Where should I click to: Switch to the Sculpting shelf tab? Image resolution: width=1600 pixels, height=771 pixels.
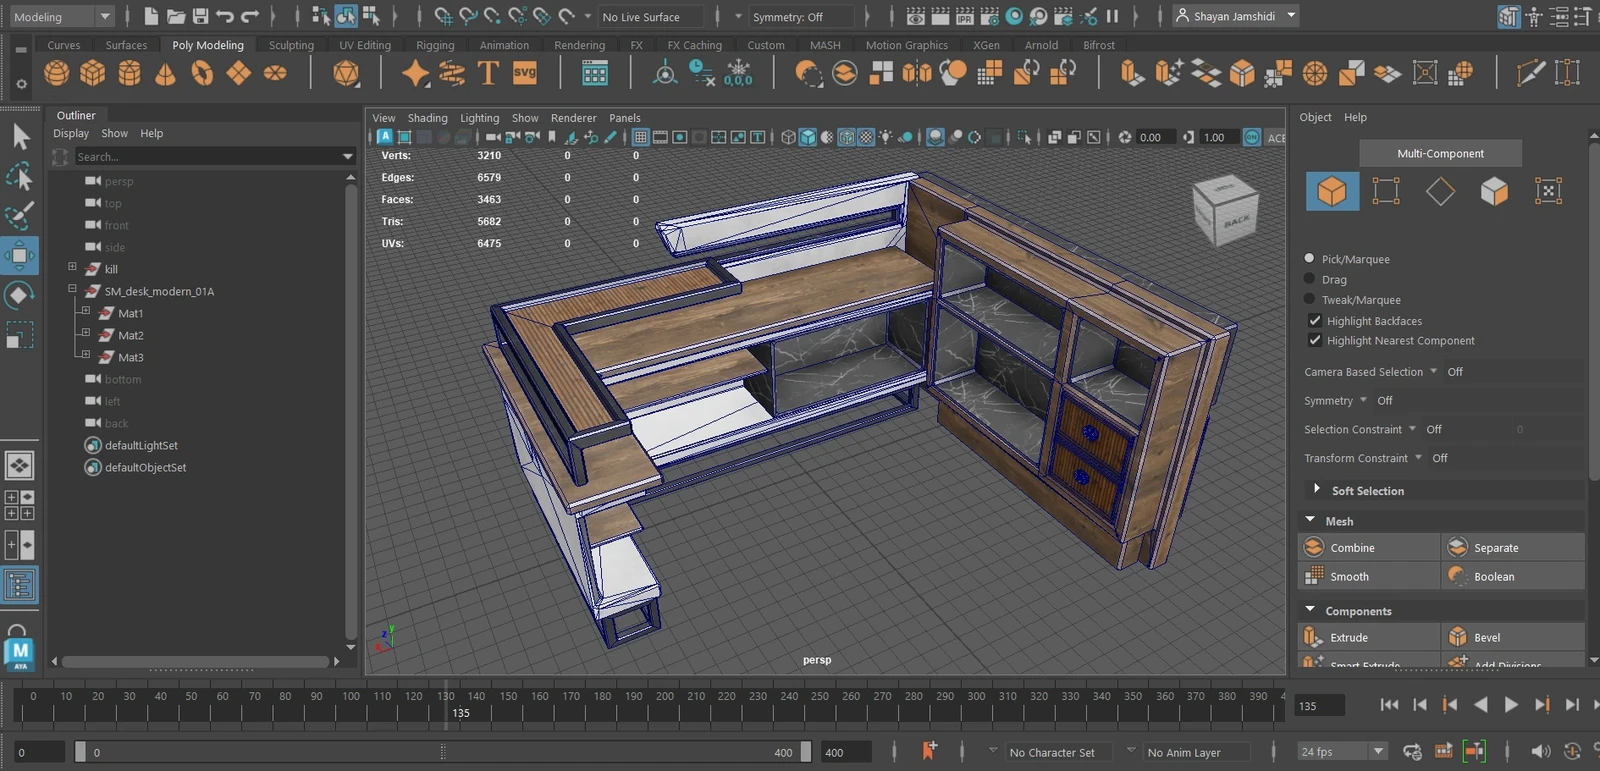pyautogui.click(x=291, y=45)
